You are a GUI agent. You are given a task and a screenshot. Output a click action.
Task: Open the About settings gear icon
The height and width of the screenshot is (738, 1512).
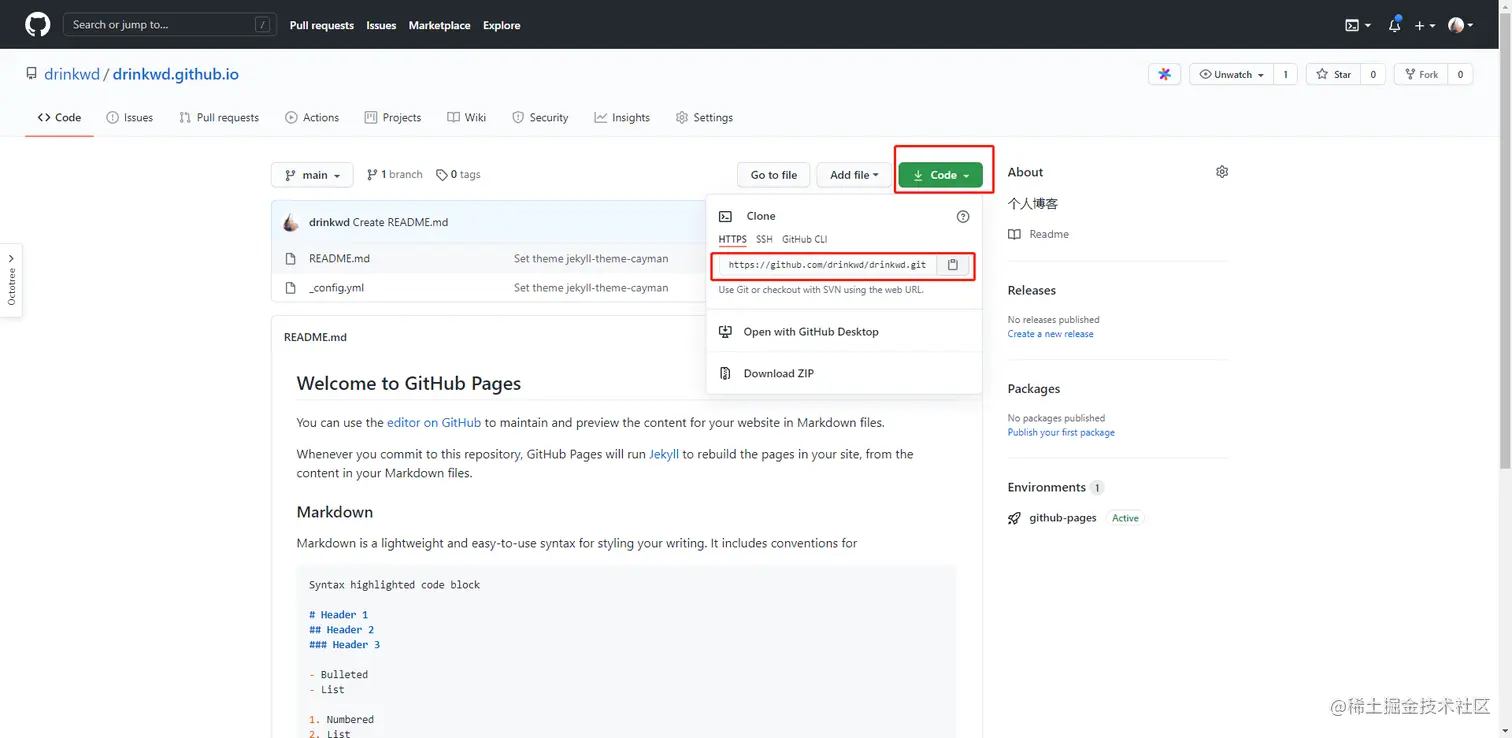[x=1221, y=172]
